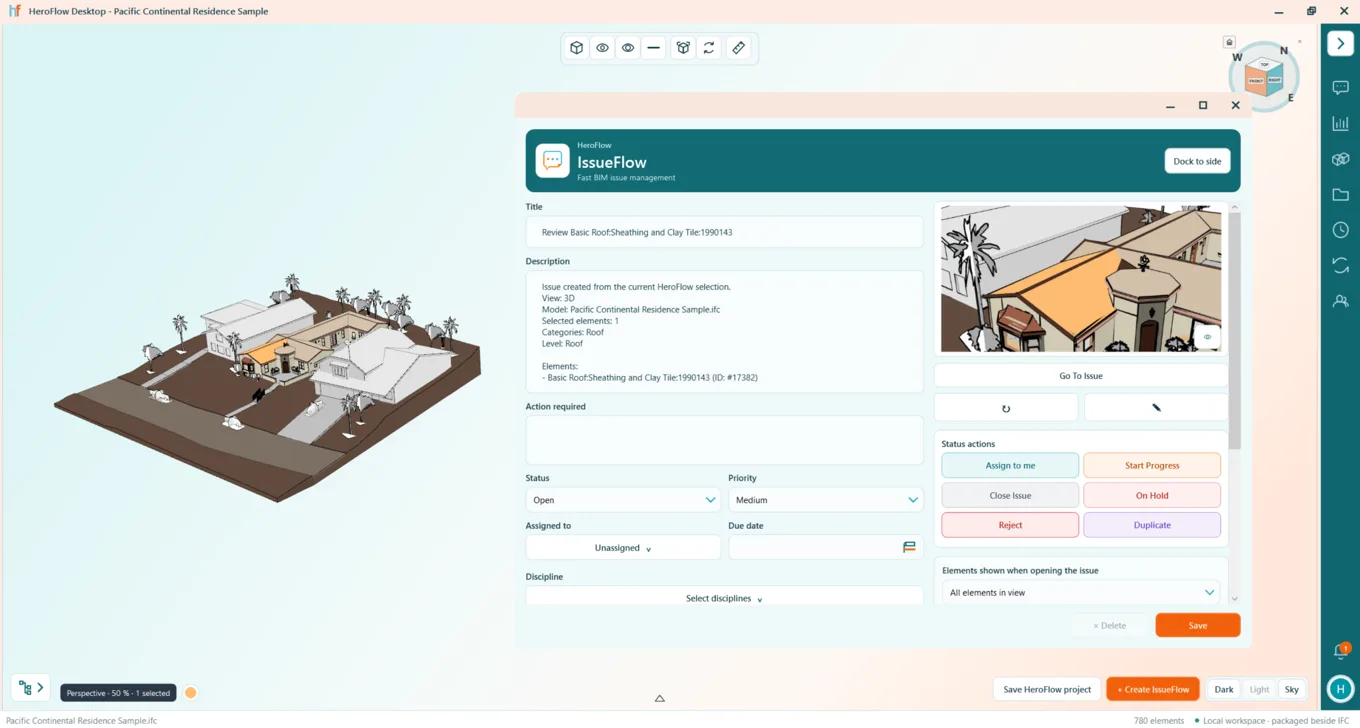This screenshot has width=1360, height=728.
Task: Select the ruler measure tool
Action: point(738,48)
